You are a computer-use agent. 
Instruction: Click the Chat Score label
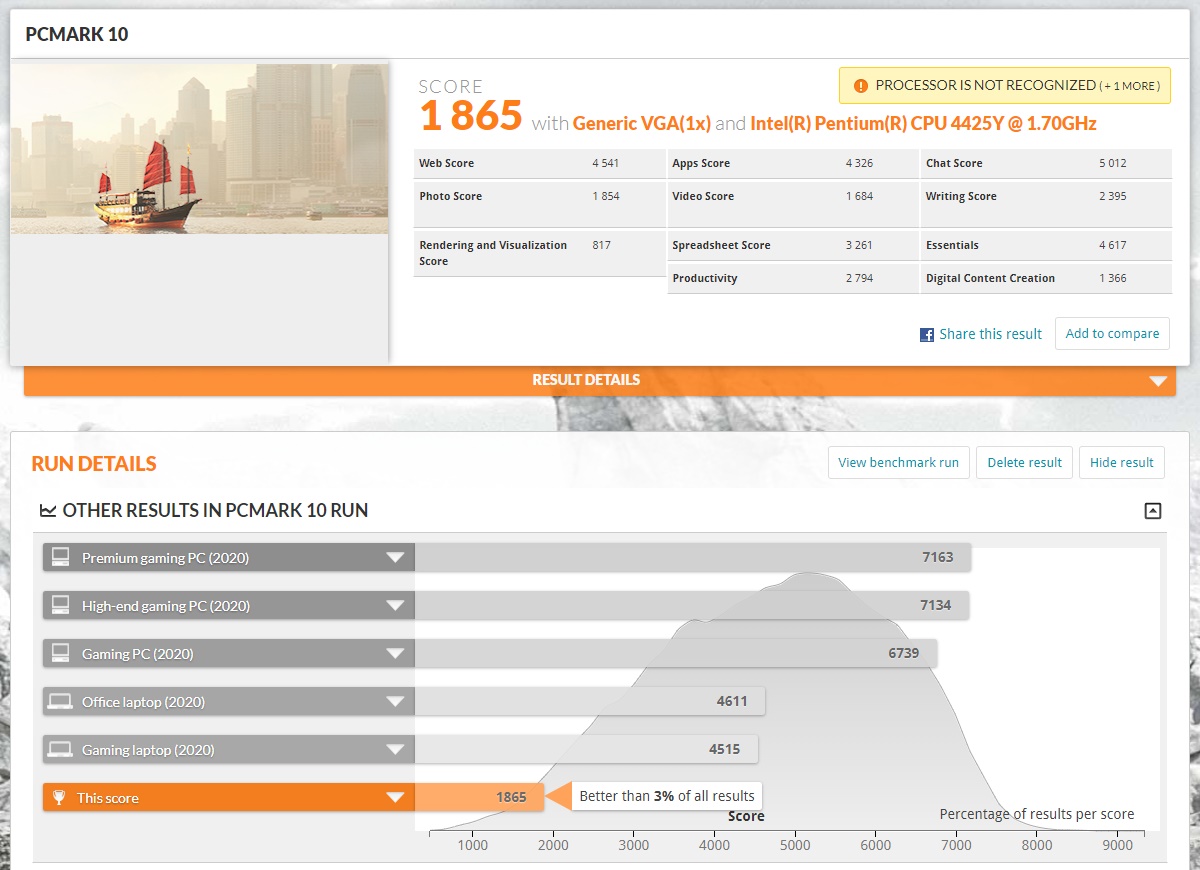954,163
